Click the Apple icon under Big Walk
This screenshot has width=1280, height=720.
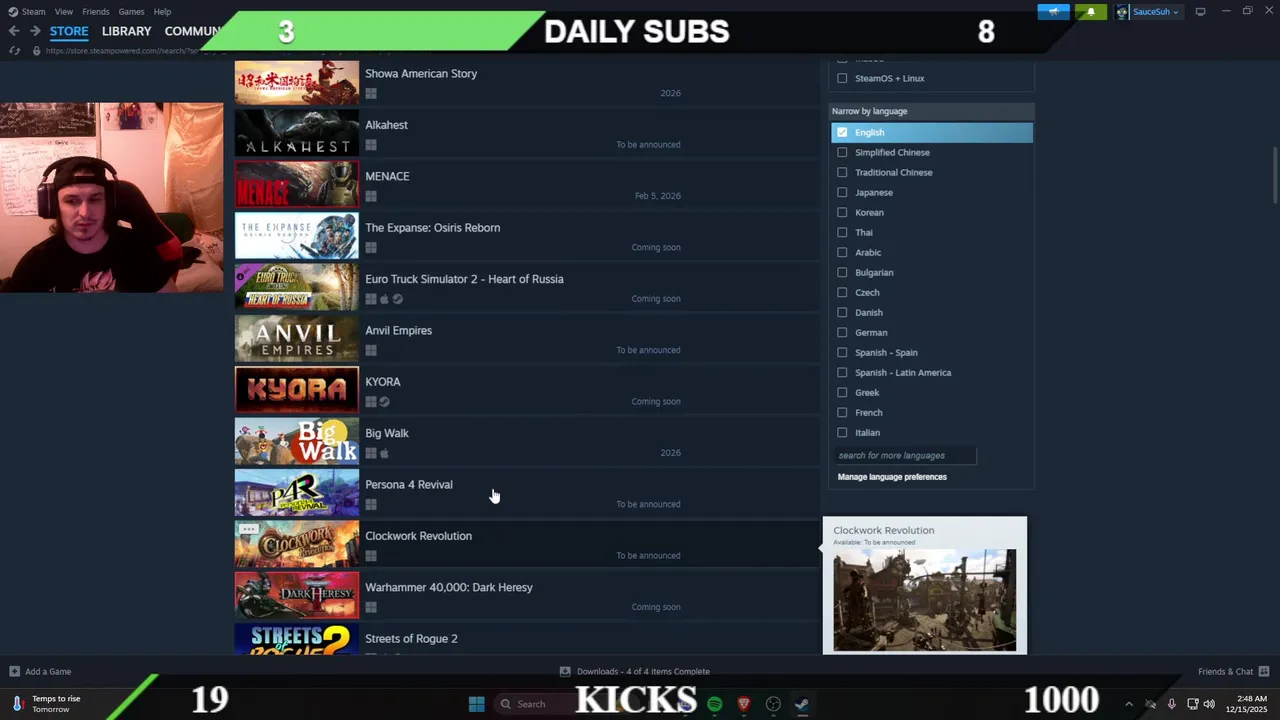(384, 453)
